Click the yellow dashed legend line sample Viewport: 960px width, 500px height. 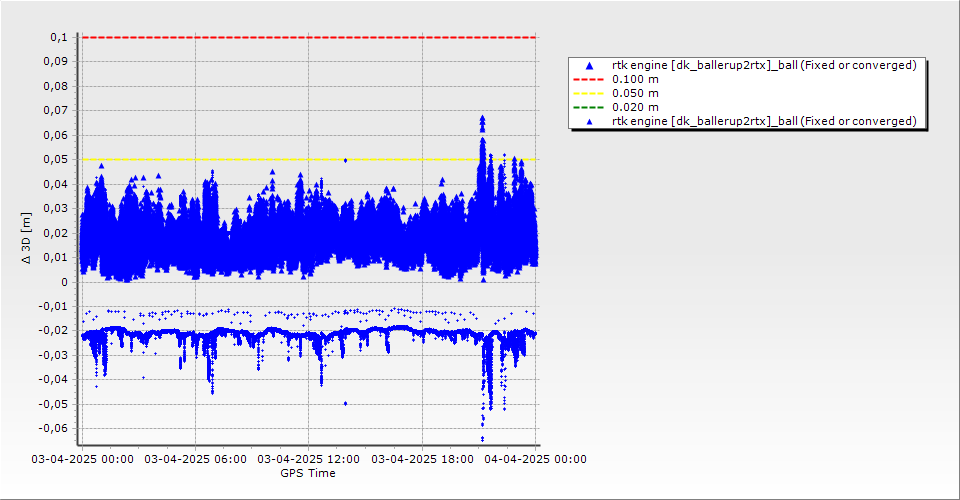pos(589,94)
